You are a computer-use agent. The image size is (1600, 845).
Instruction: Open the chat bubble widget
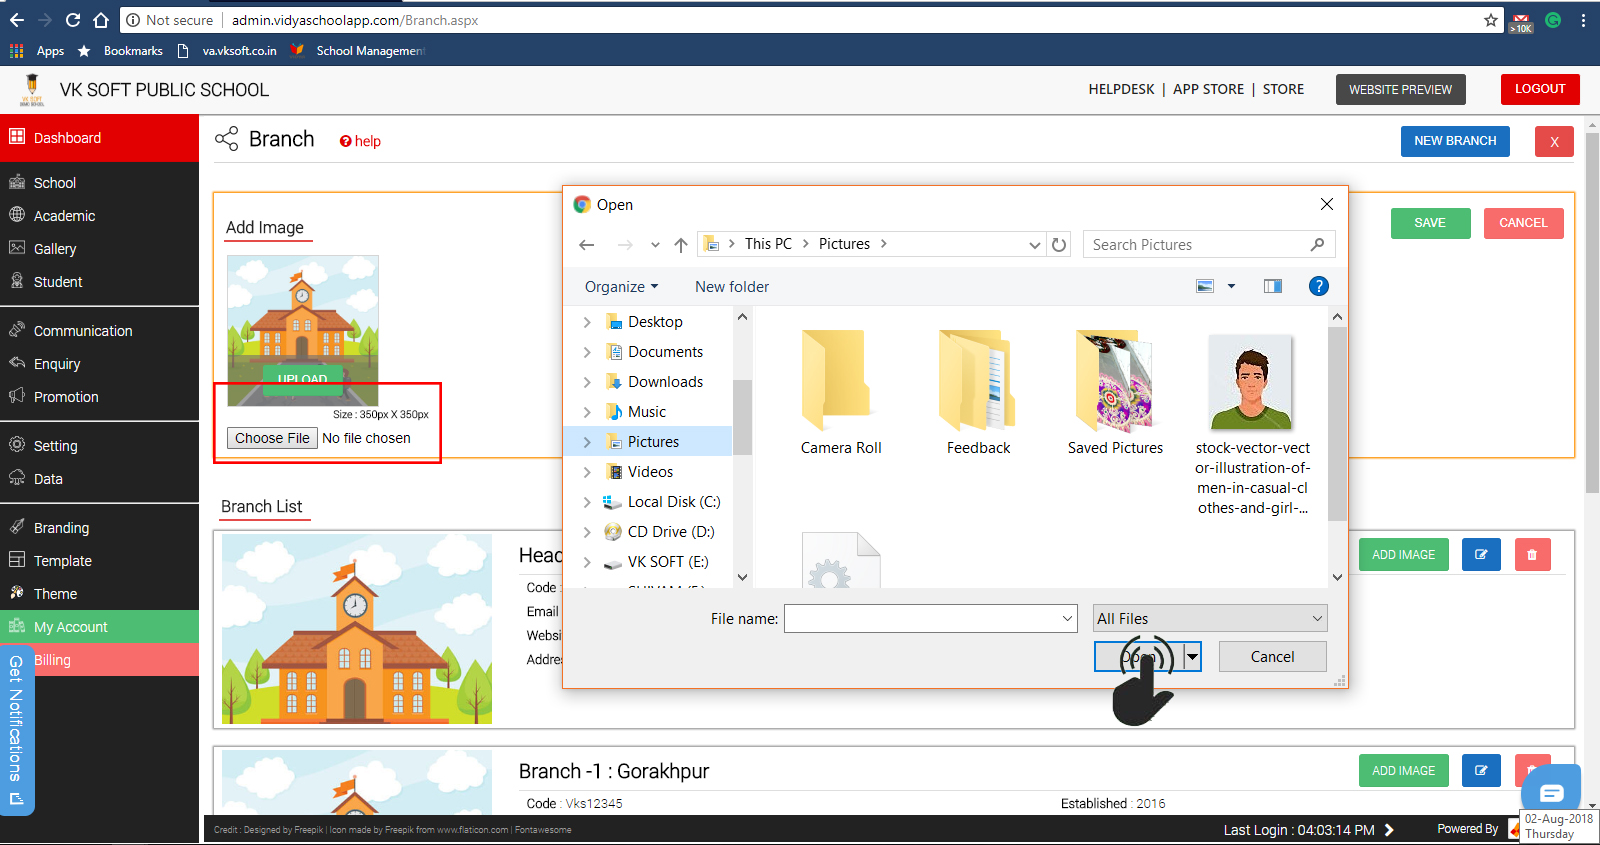tap(1551, 793)
